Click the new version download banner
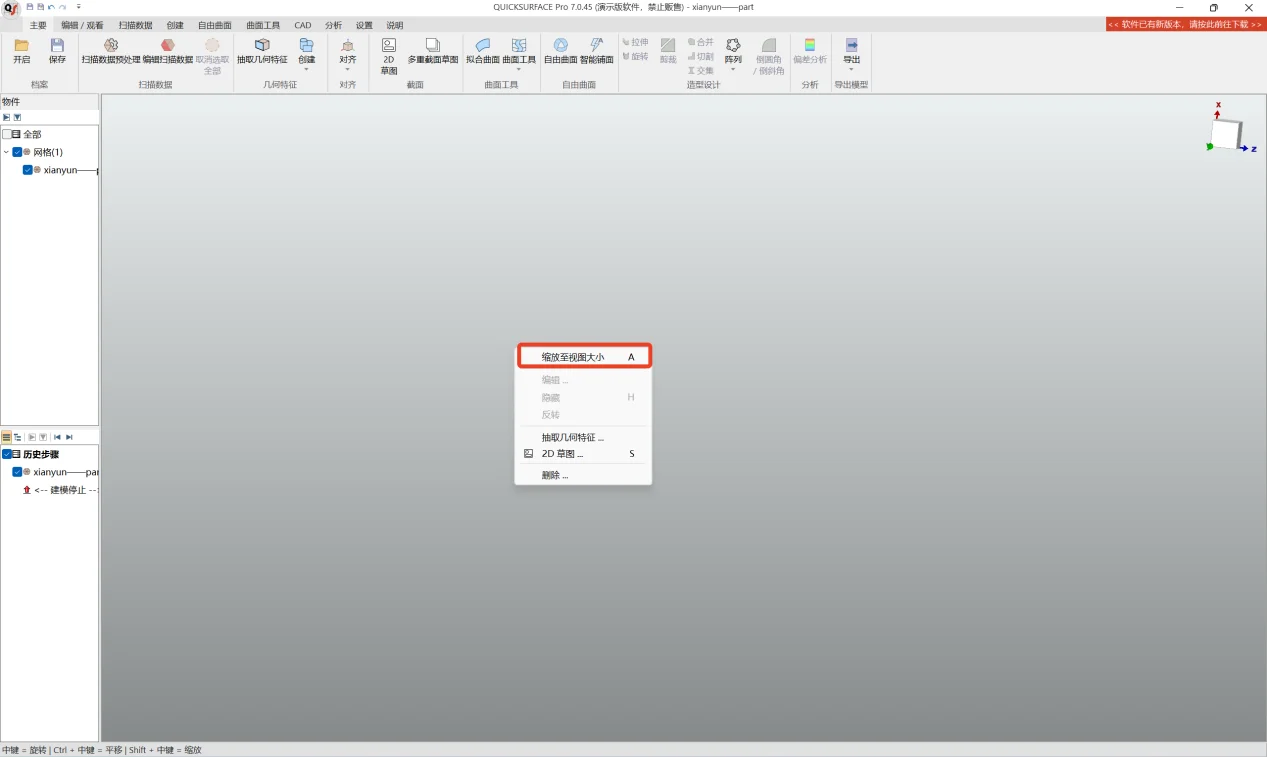Image resolution: width=1267 pixels, height=757 pixels. (1185, 24)
